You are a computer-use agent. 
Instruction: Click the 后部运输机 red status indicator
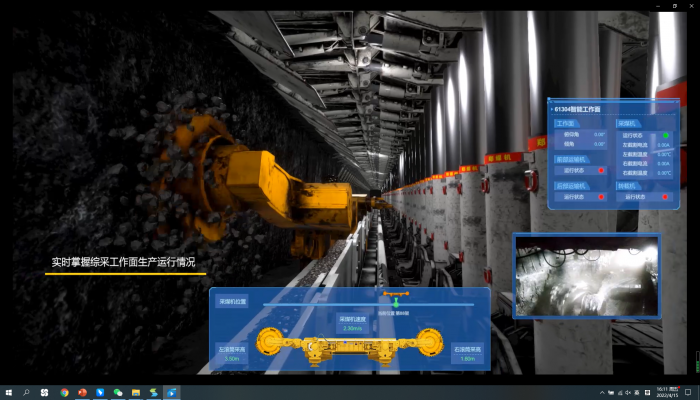pyautogui.click(x=600, y=197)
